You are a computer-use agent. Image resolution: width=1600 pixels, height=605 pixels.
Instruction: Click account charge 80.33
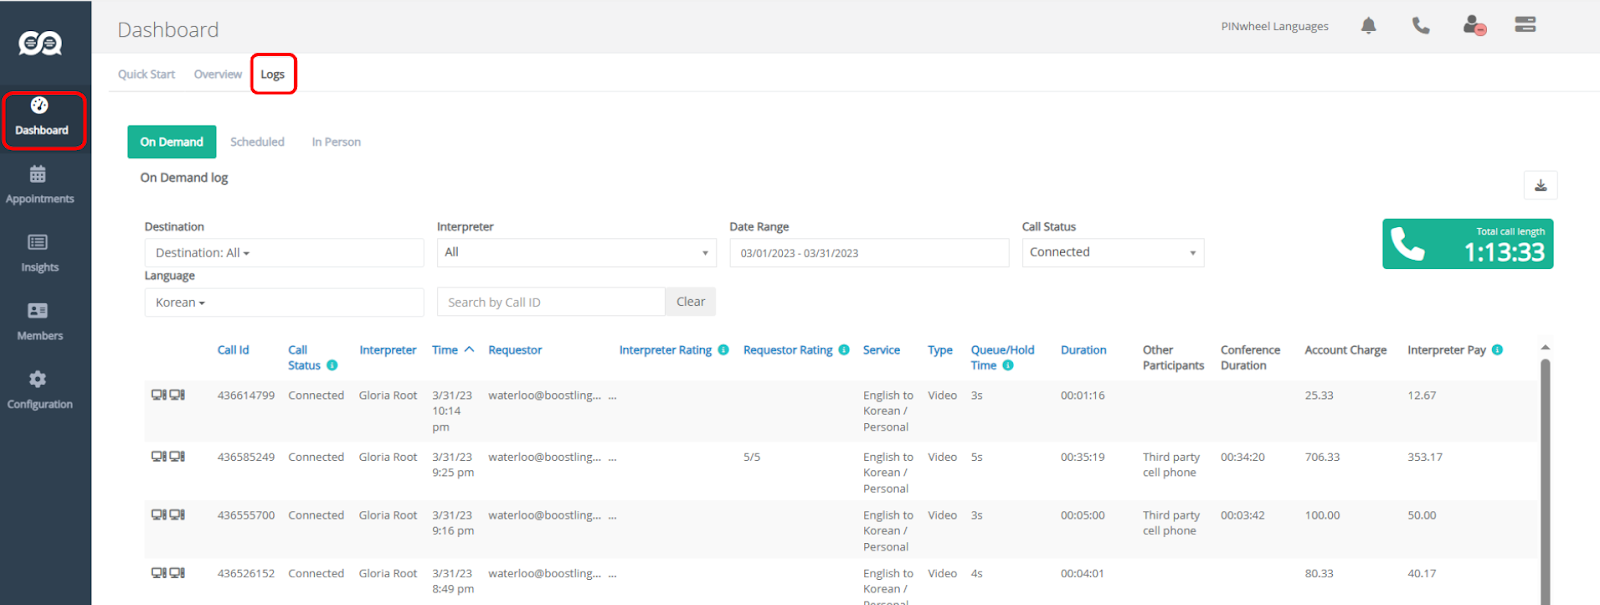(1319, 573)
